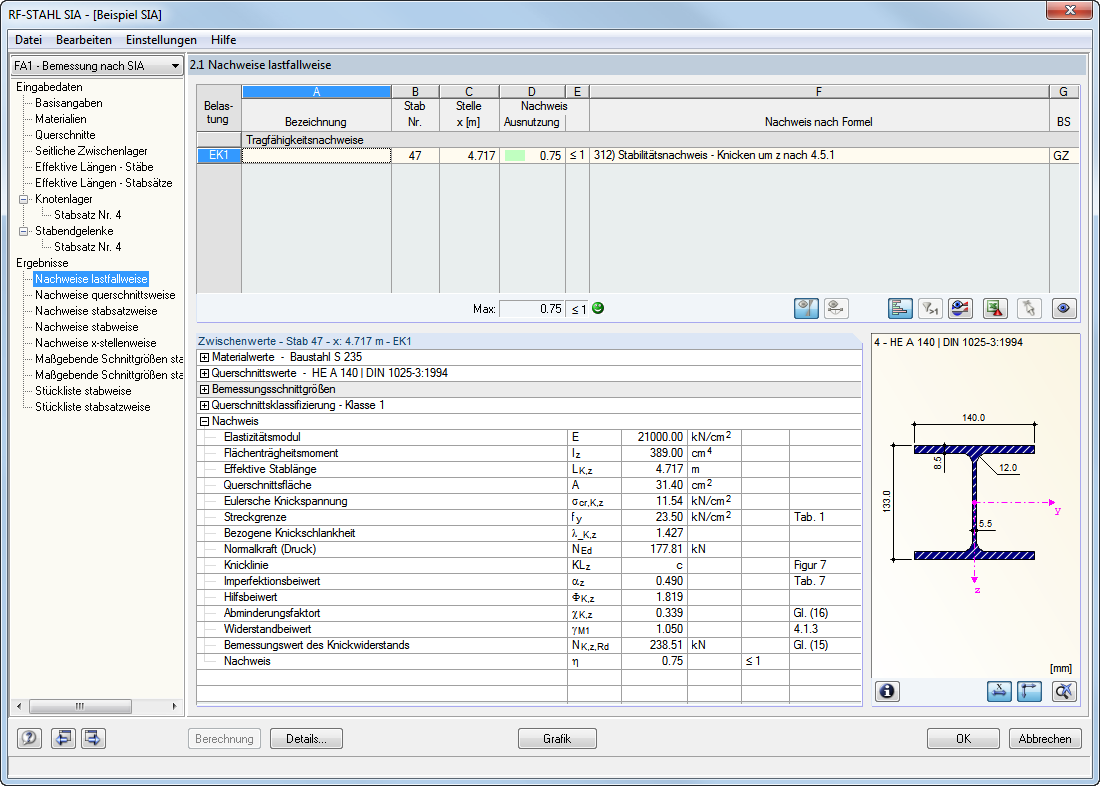The height and width of the screenshot is (786, 1100).
Task: Select Stabsatz Nr. 4 under Stabendgelenke
Action: click(x=88, y=247)
